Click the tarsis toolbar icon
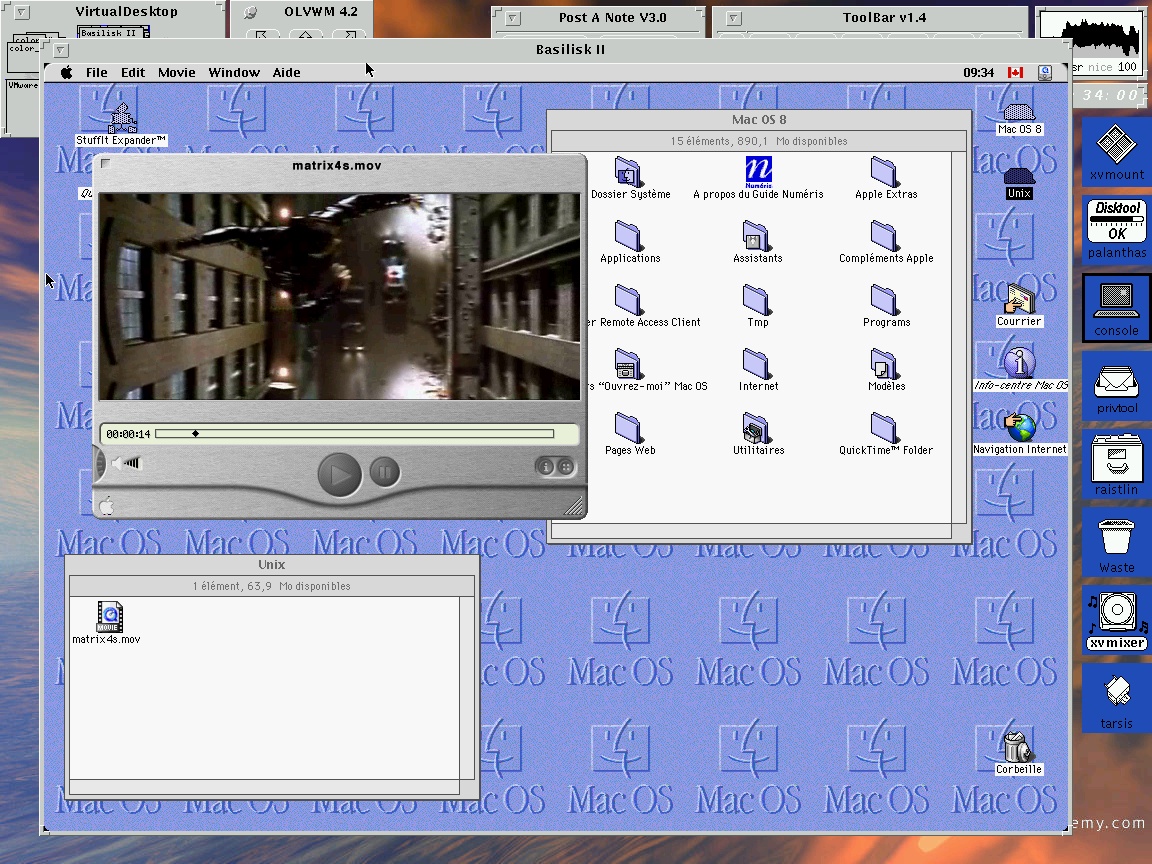This screenshot has width=1152, height=864. click(x=1117, y=699)
